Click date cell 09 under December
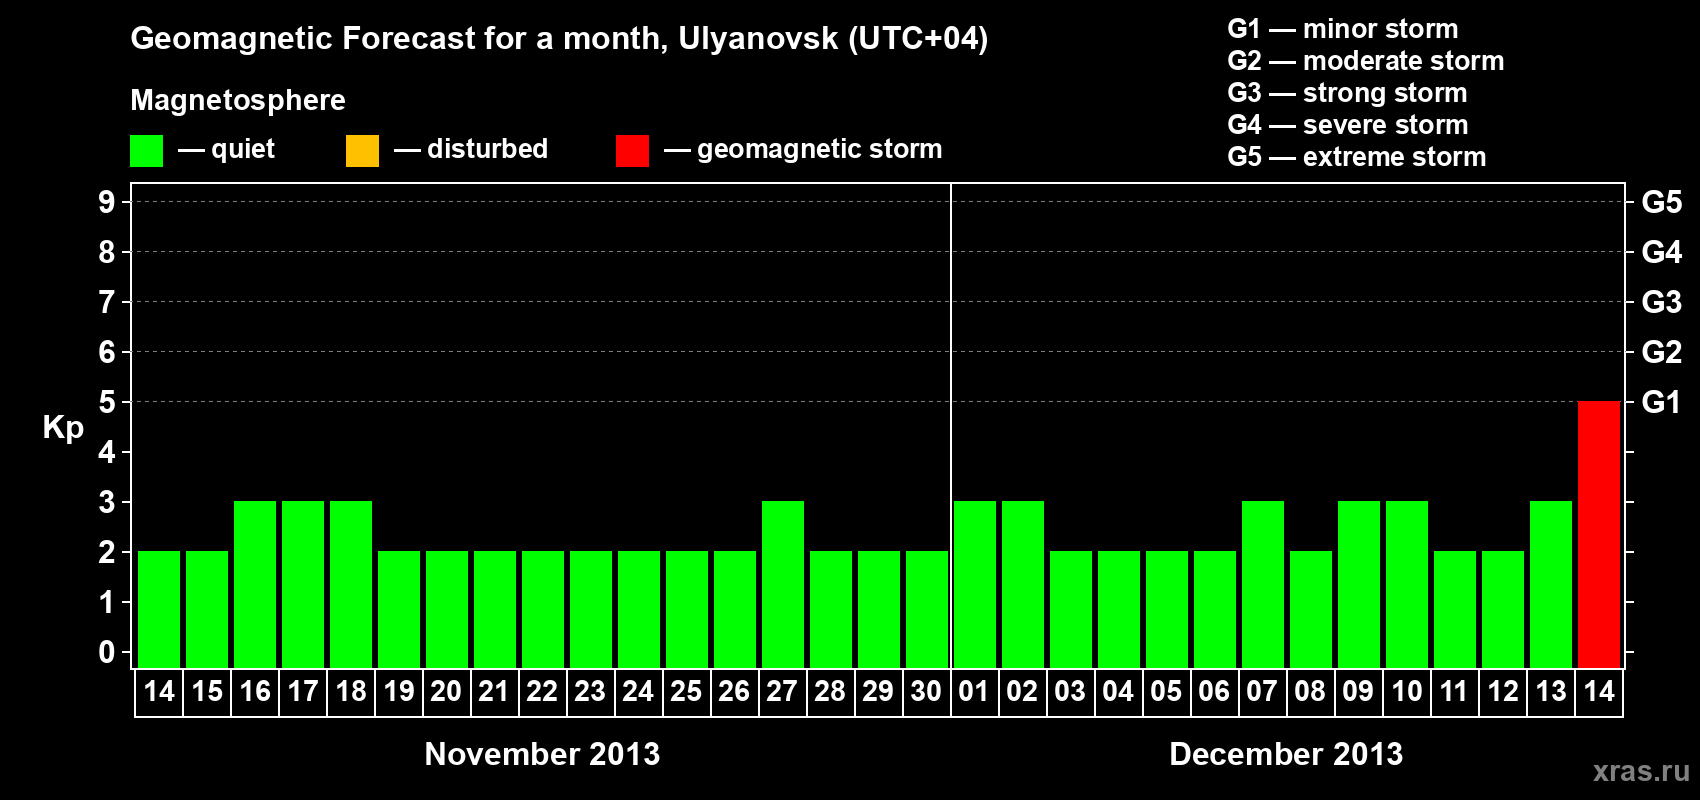The image size is (1700, 800). 1359,692
